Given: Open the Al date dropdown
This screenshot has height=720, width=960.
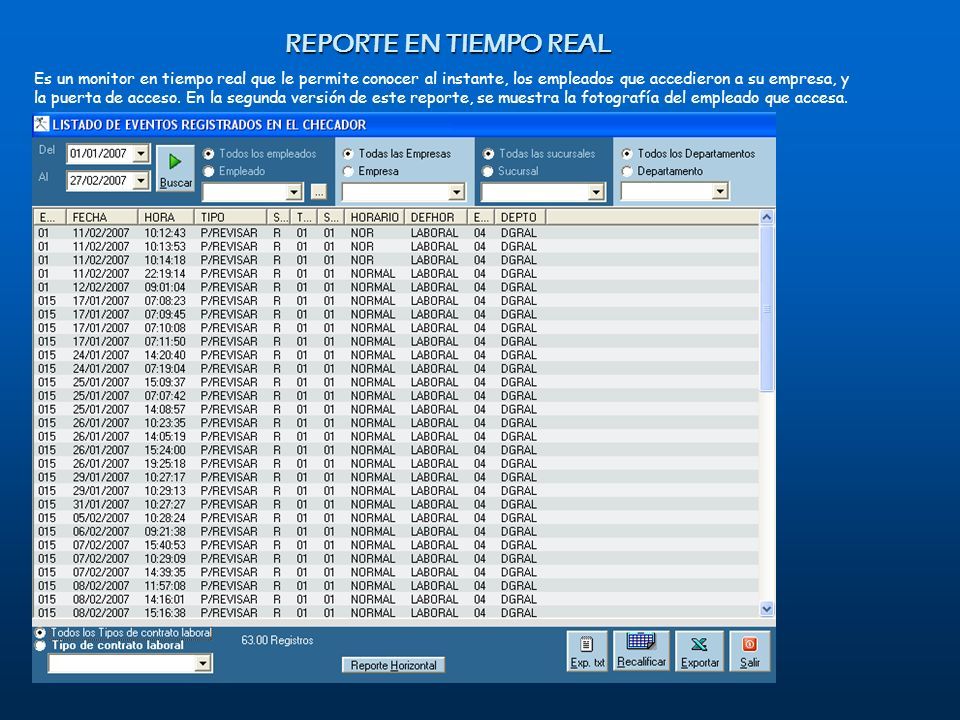Looking at the screenshot, I should tap(141, 181).
